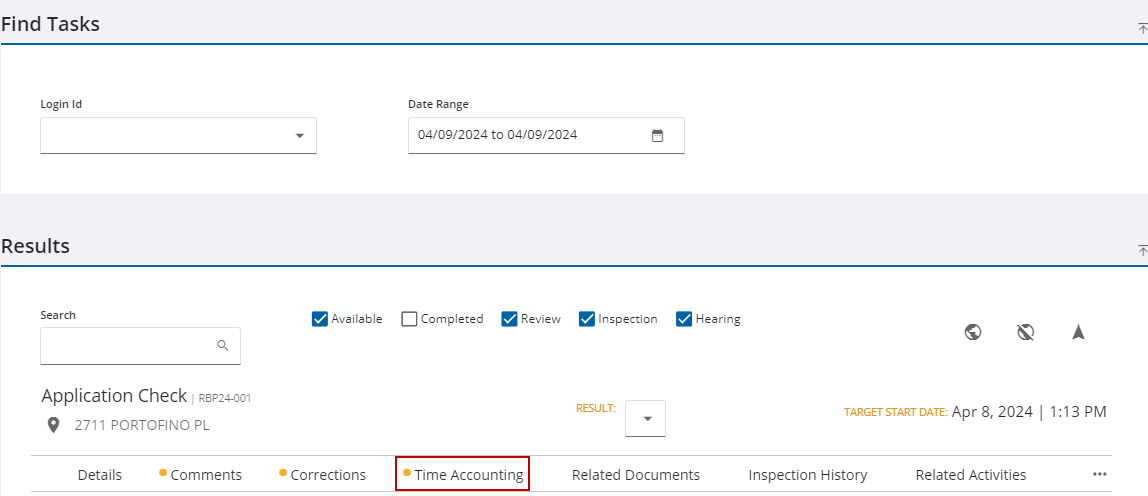Click the search magnifier icon
This screenshot has width=1148, height=496.
click(223, 346)
